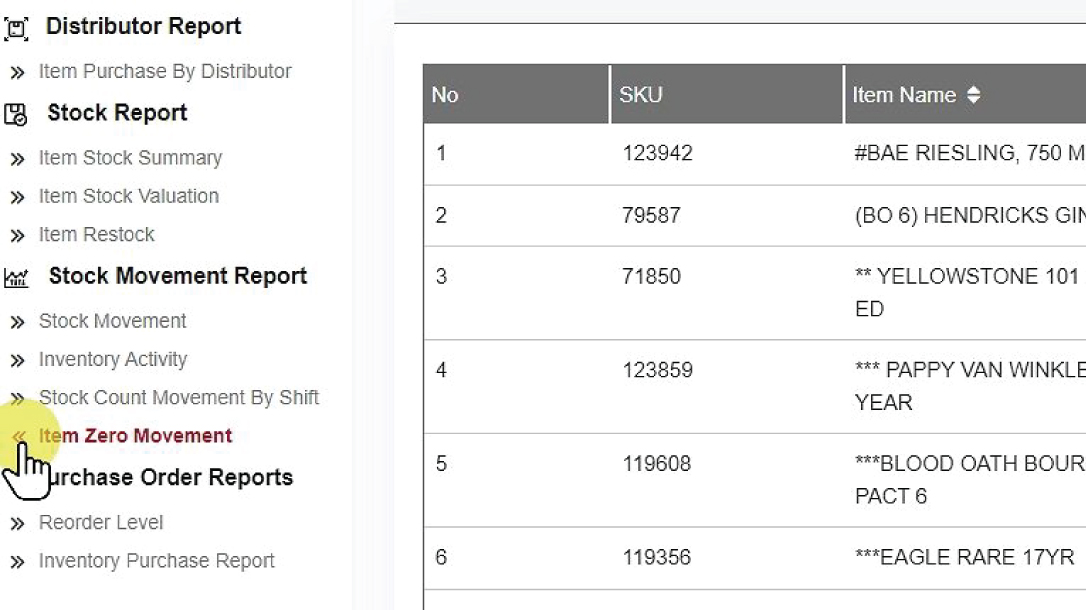Viewport: 1086px width, 610px height.
Task: Sort table by the SKU column header
Action: [x=641, y=95]
